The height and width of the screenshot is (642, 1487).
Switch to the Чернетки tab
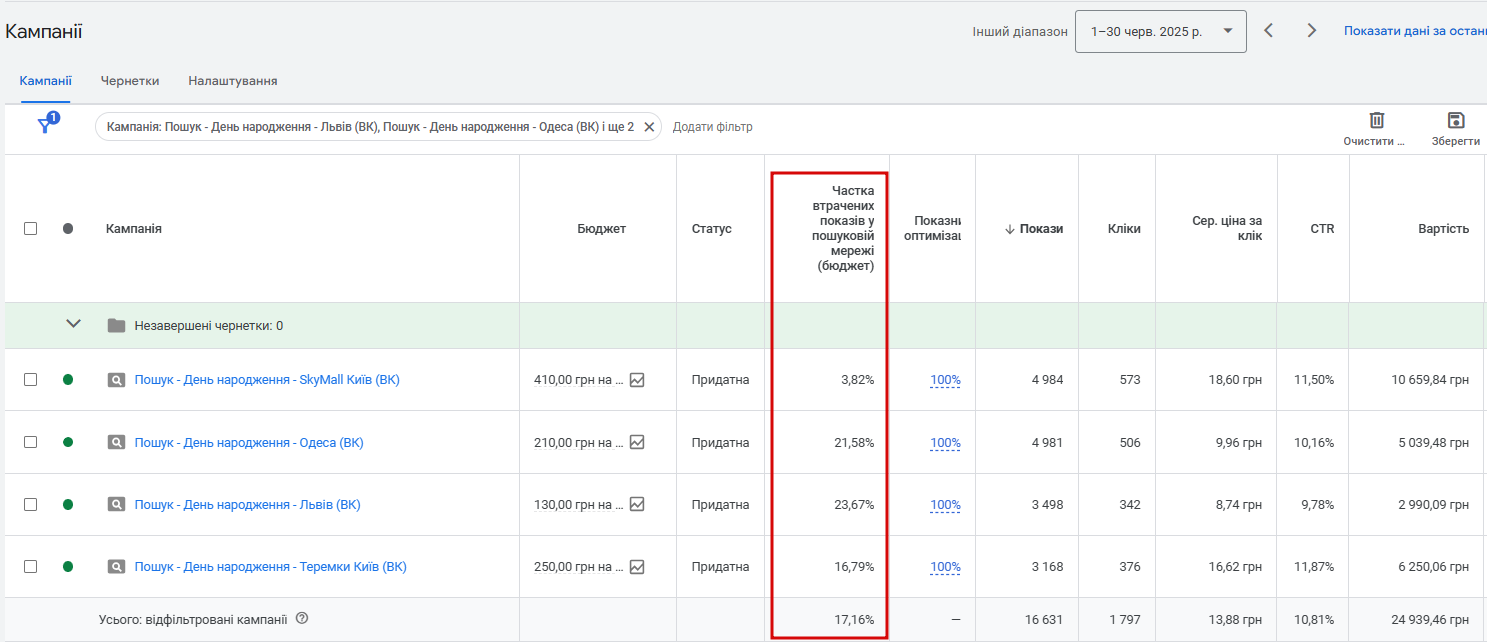[130, 81]
